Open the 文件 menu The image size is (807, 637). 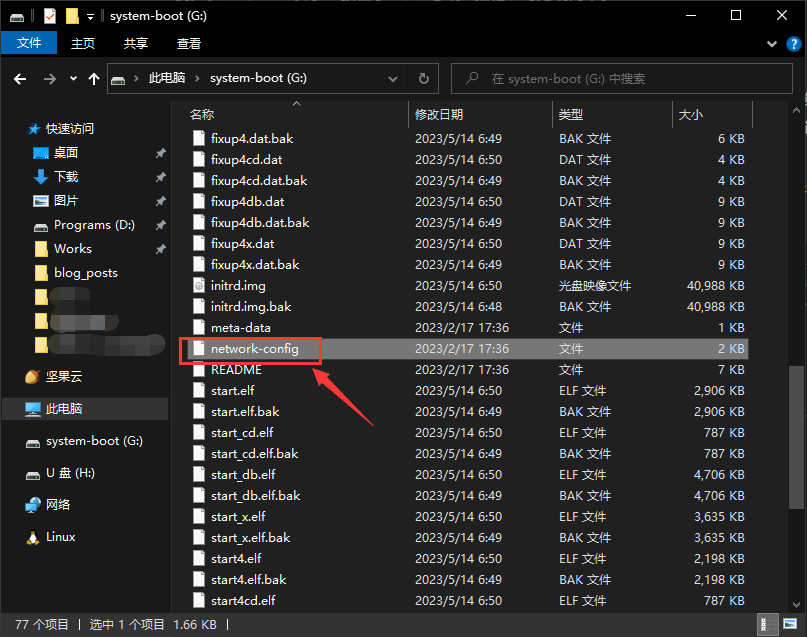tap(29, 43)
